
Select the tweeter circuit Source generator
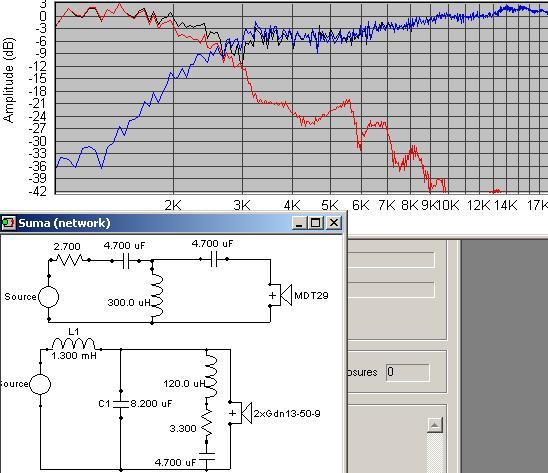(49, 297)
